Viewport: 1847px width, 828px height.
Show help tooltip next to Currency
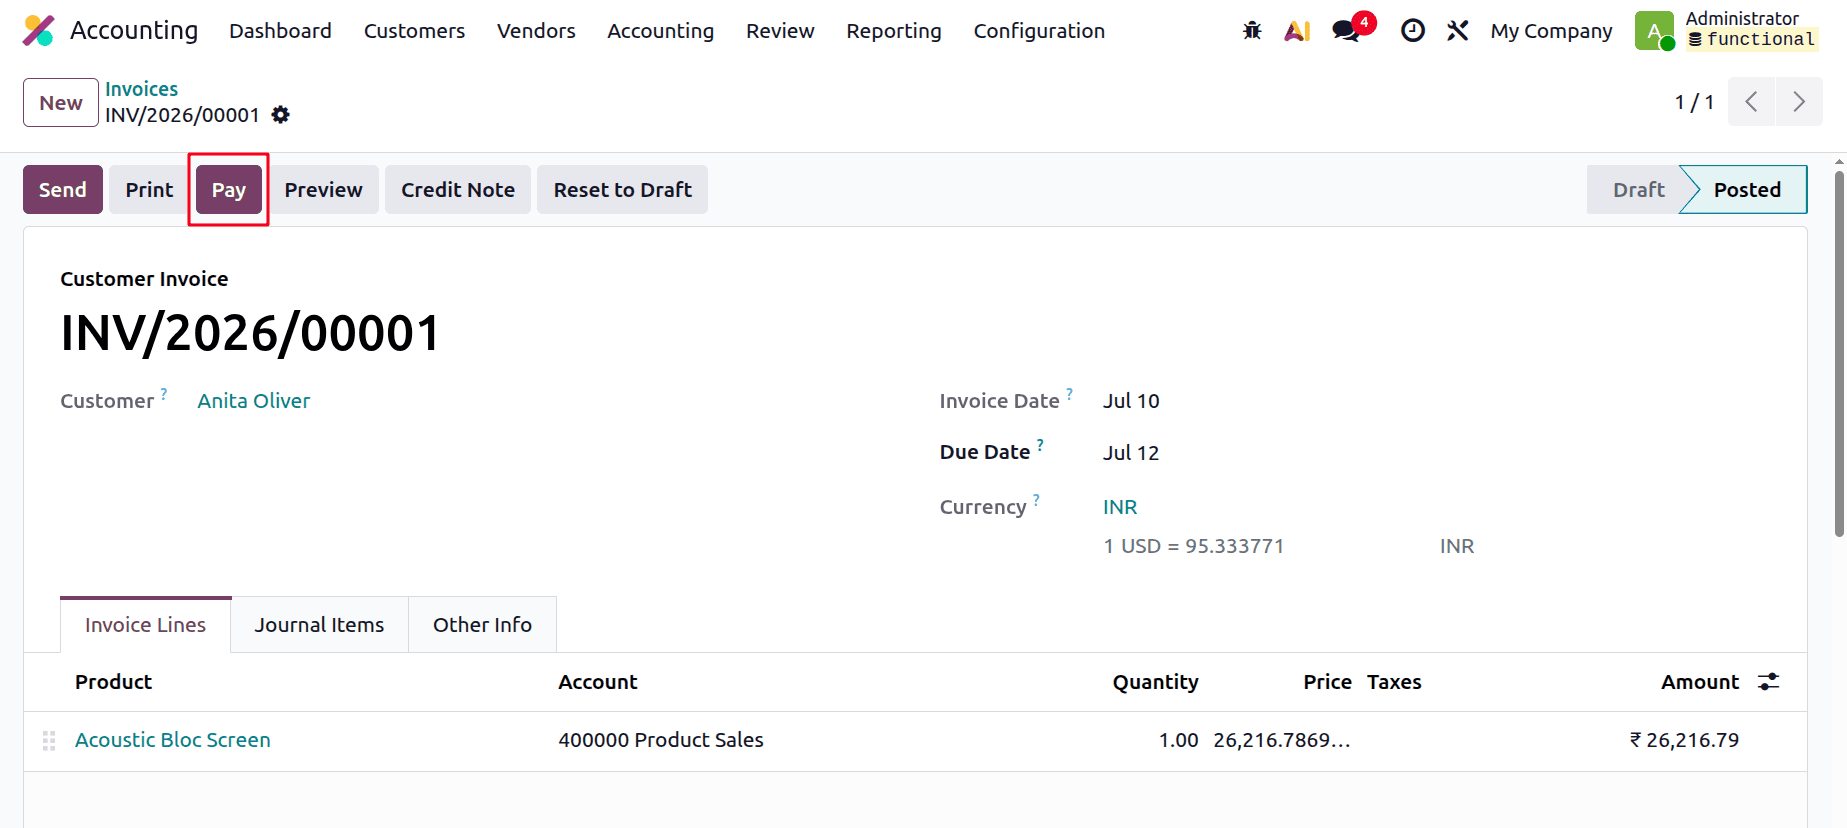point(1036,499)
